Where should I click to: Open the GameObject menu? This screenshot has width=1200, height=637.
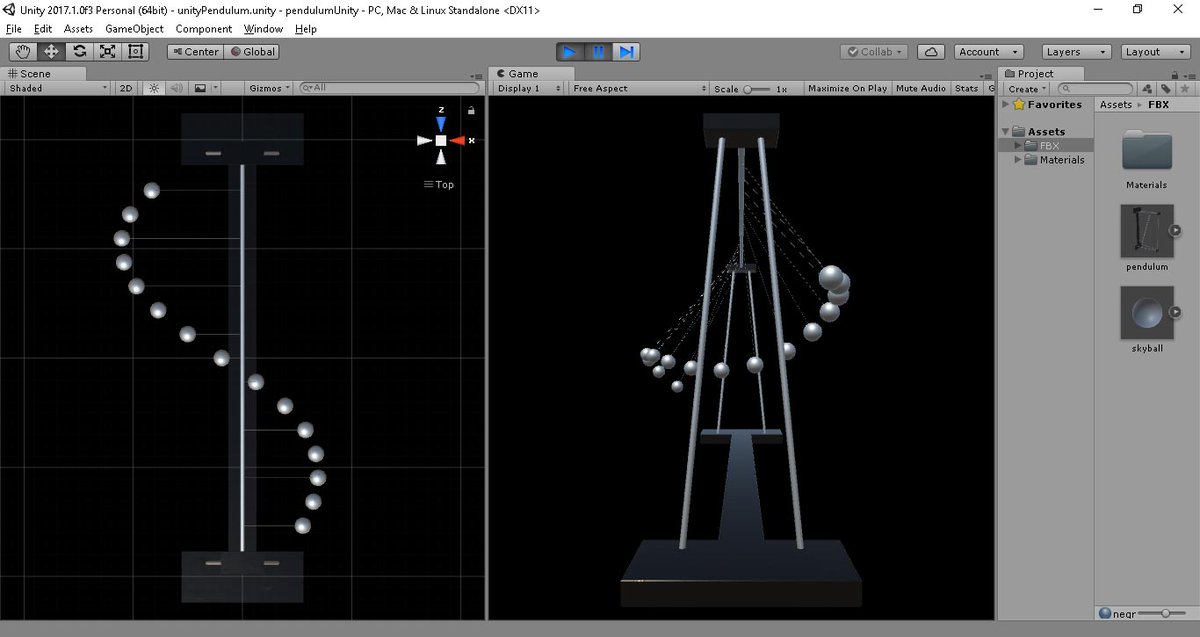(x=134, y=29)
